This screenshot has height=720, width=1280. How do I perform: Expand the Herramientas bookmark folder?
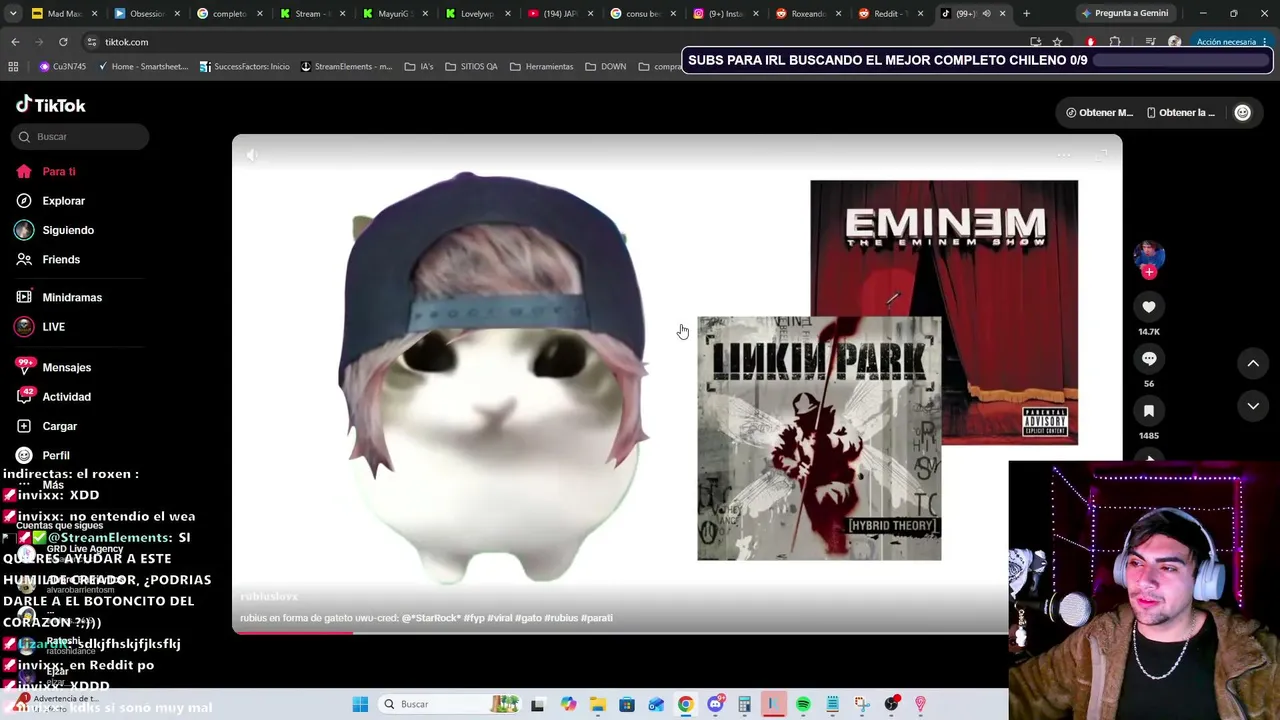click(541, 67)
